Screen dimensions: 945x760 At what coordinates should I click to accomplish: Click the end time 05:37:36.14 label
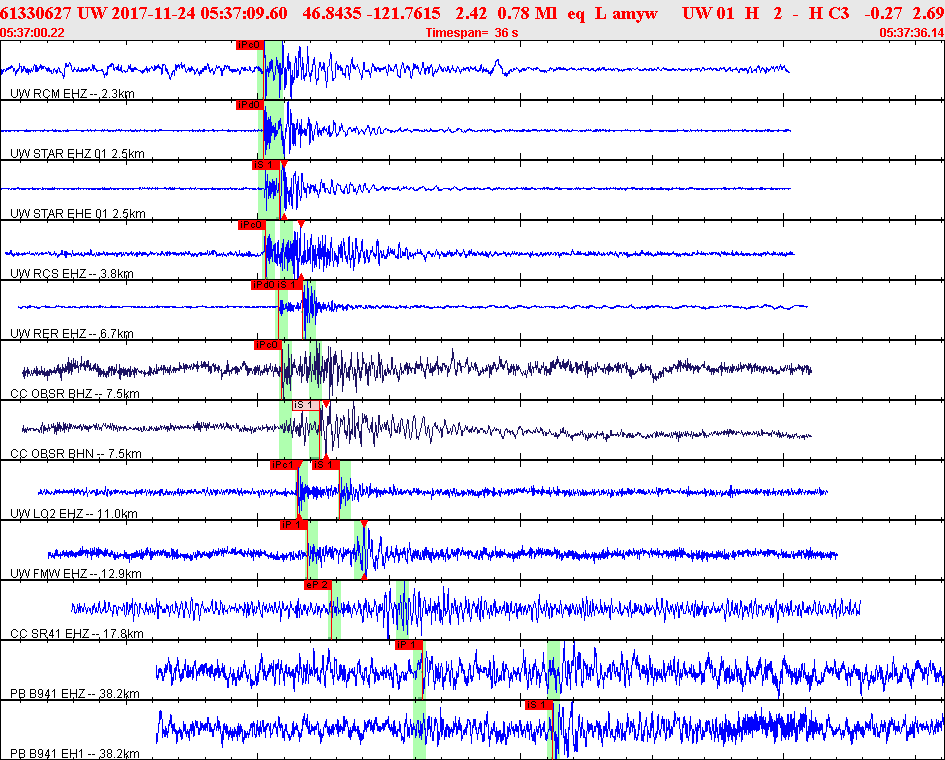click(912, 33)
